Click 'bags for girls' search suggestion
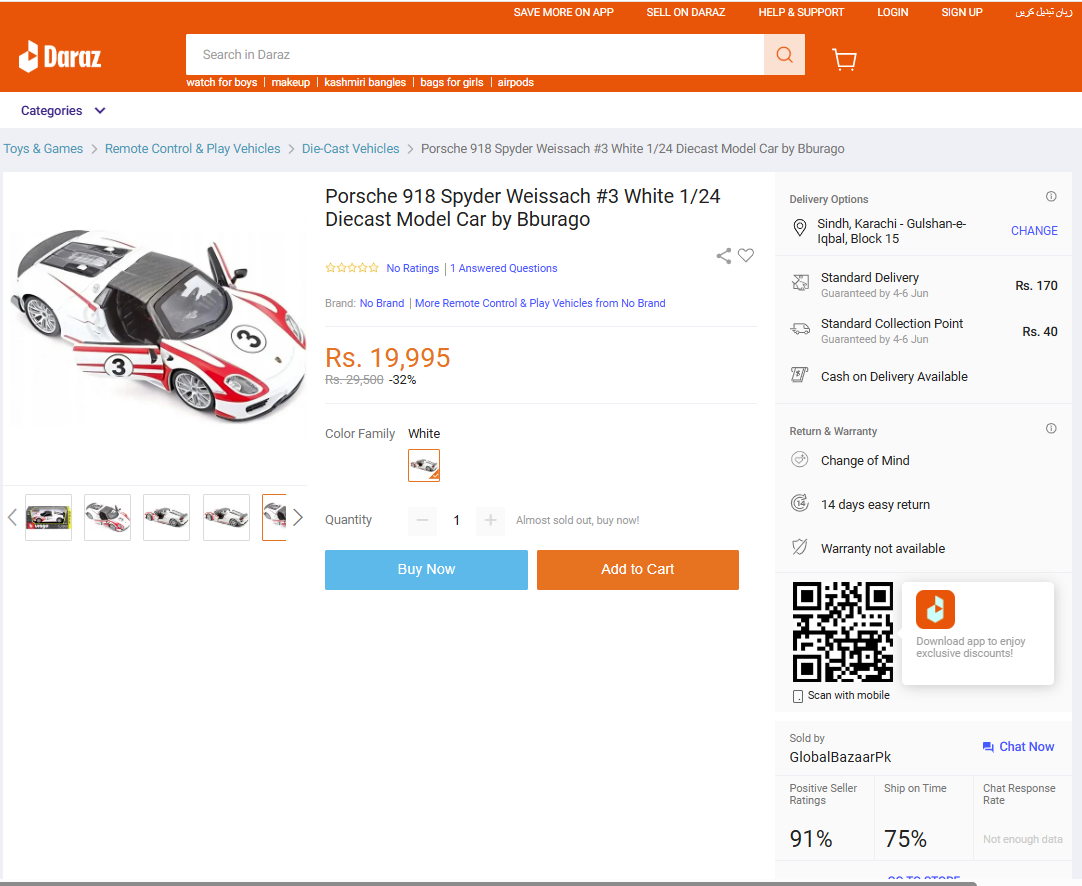1082x886 pixels. pos(451,82)
